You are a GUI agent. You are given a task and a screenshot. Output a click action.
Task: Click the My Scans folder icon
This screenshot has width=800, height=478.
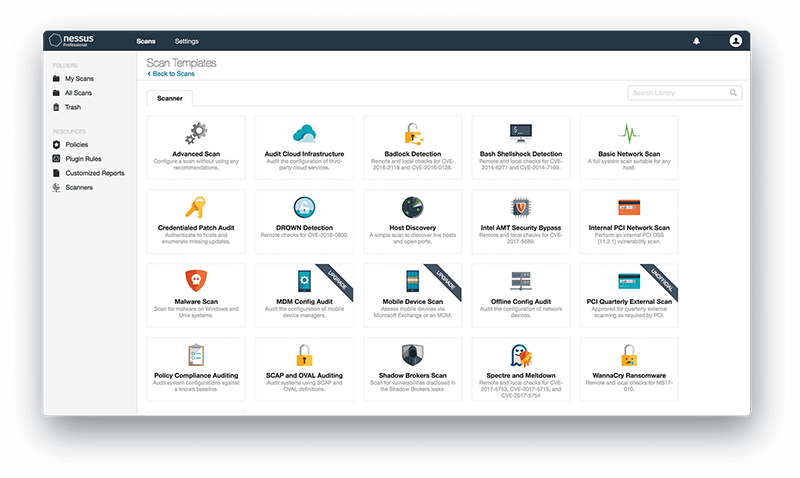(56, 79)
